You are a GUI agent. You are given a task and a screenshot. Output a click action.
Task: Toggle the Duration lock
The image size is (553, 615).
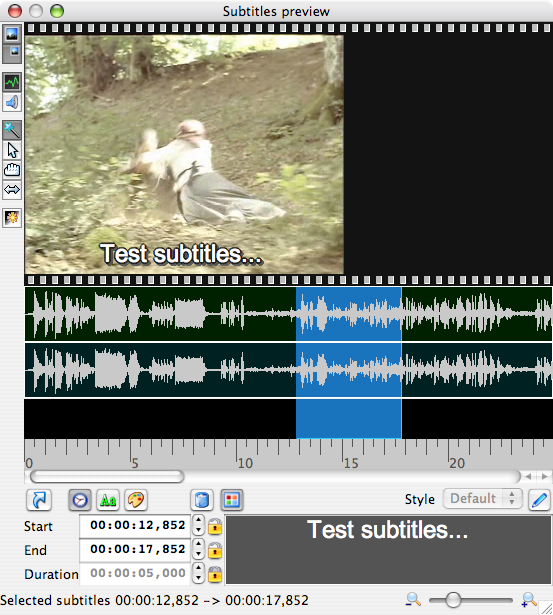pyautogui.click(x=215, y=574)
